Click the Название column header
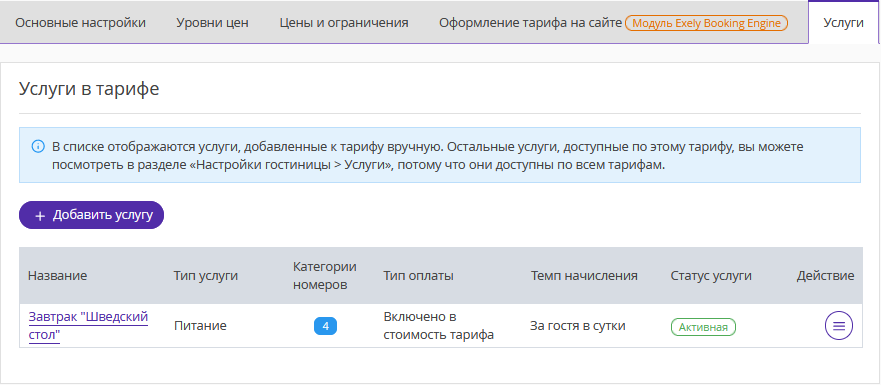This screenshot has width=881, height=385. (57, 275)
